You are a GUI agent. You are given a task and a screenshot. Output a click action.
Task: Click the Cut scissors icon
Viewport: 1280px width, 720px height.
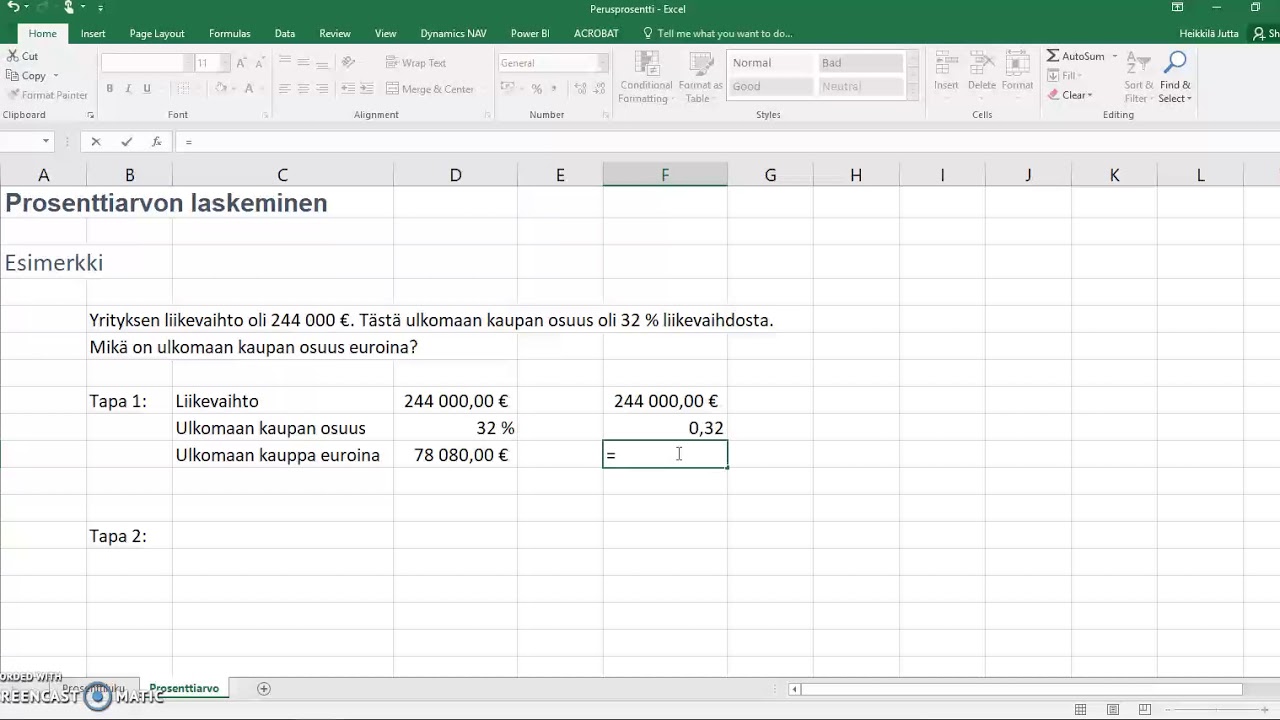coord(11,57)
